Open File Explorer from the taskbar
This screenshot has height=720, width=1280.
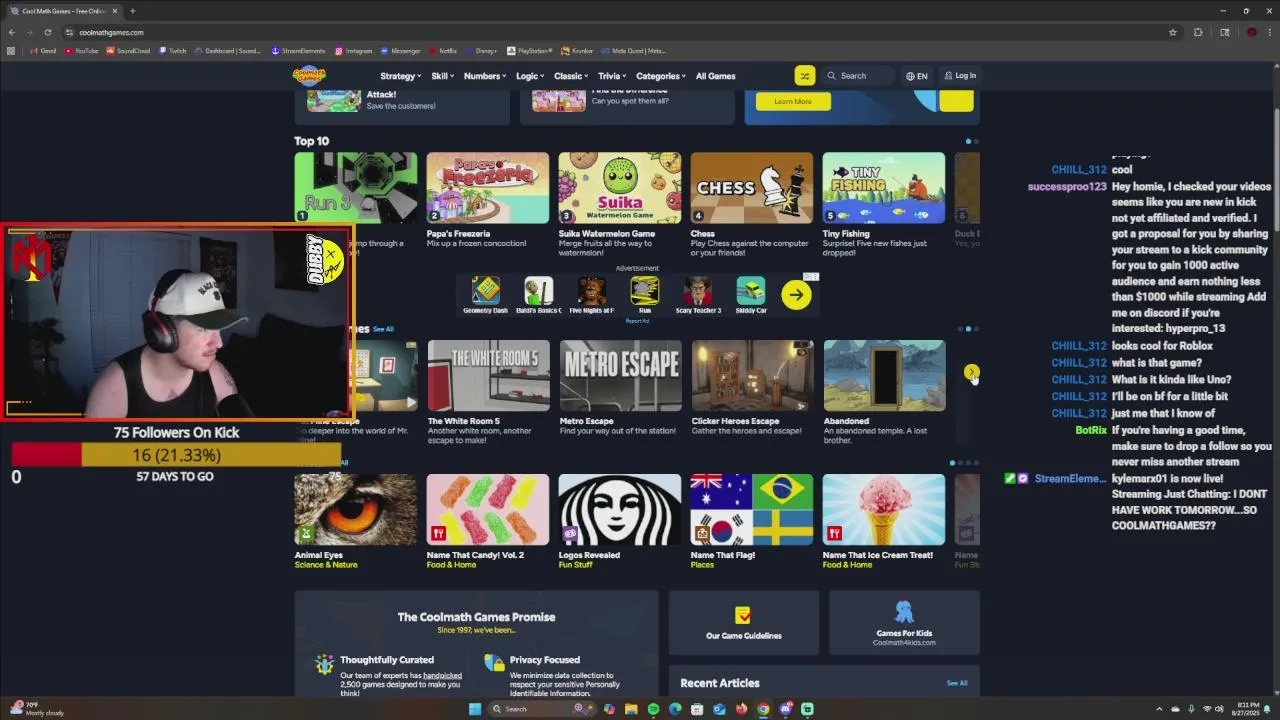click(631, 709)
